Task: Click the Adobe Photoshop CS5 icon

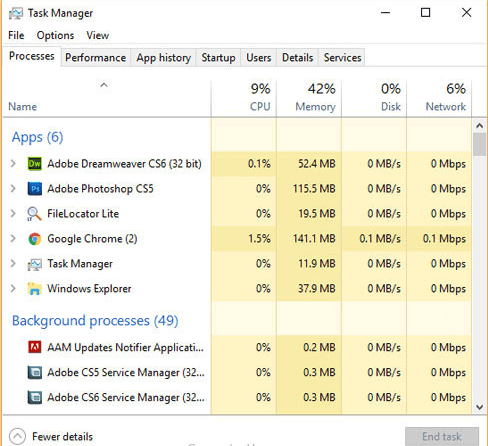Action: point(34,189)
